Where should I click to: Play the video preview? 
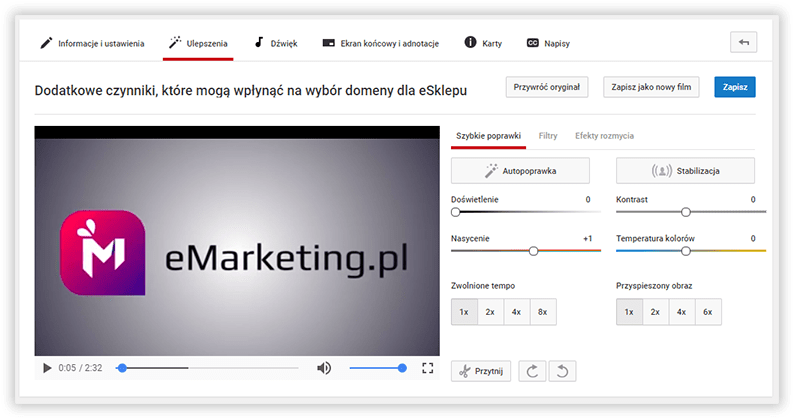47,368
